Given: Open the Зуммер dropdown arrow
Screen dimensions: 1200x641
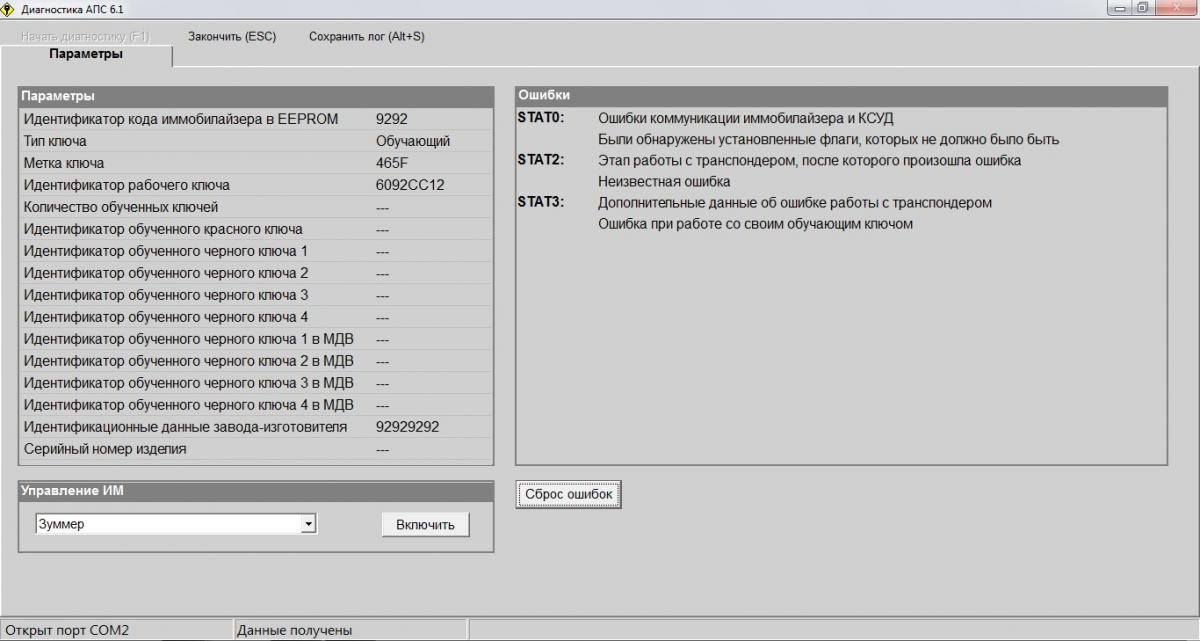Looking at the screenshot, I should [x=308, y=524].
